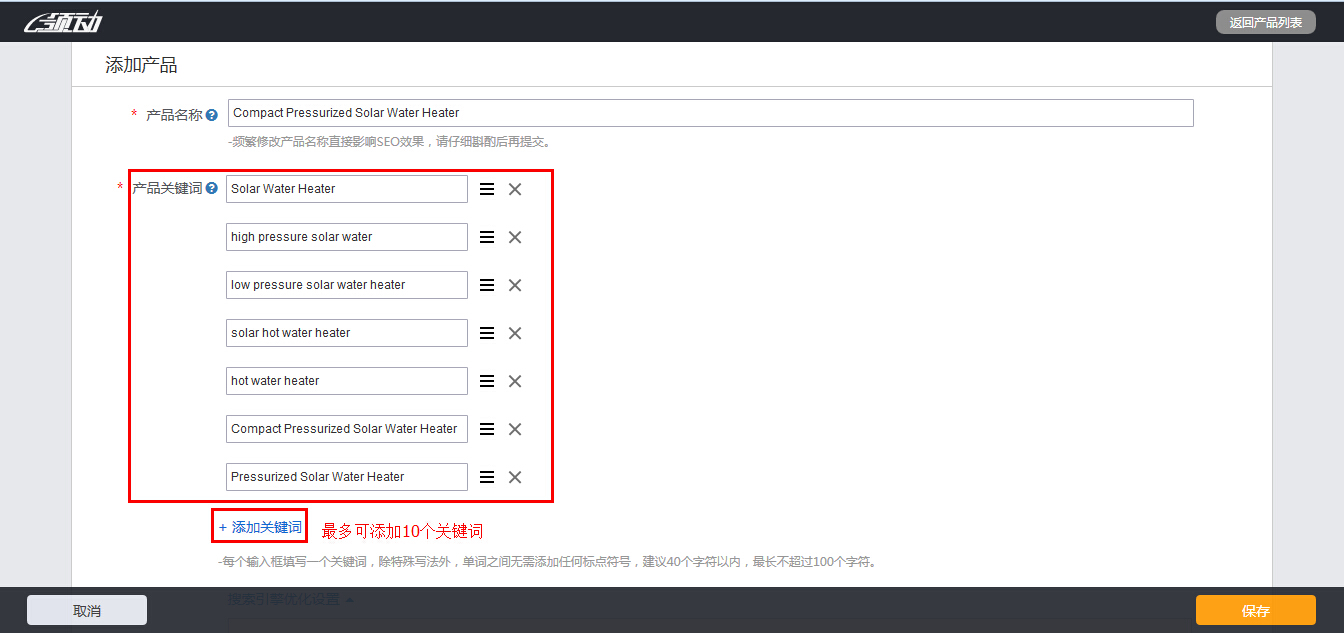Focus the 产品名称 input field

710,113
